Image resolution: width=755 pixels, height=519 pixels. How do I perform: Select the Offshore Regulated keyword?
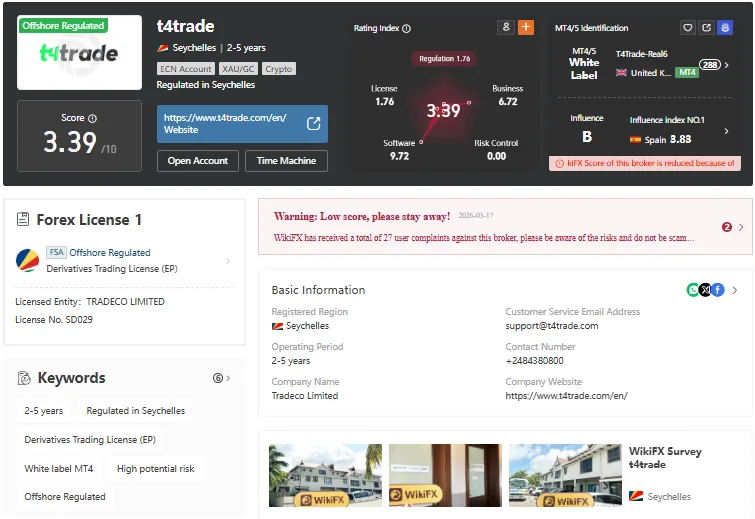[x=65, y=497]
